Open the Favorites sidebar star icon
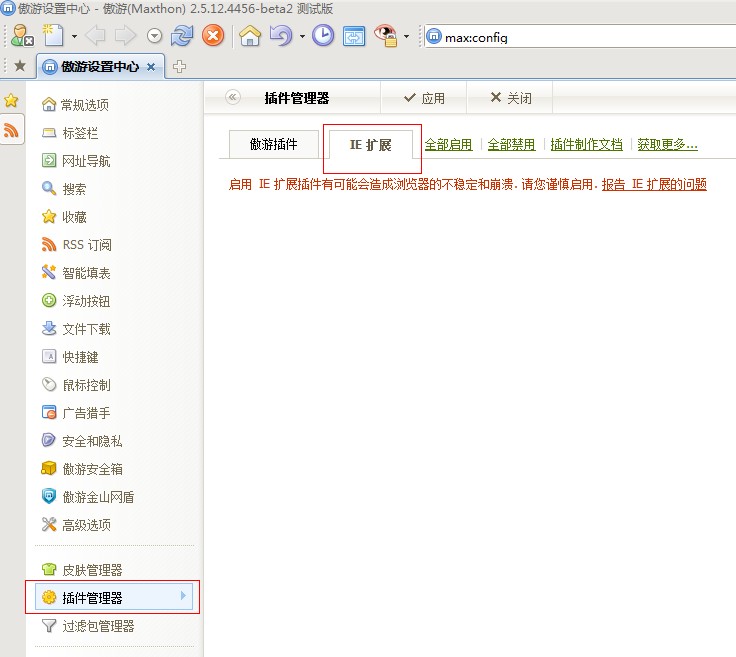Screen dimensions: 736x657 [11, 100]
